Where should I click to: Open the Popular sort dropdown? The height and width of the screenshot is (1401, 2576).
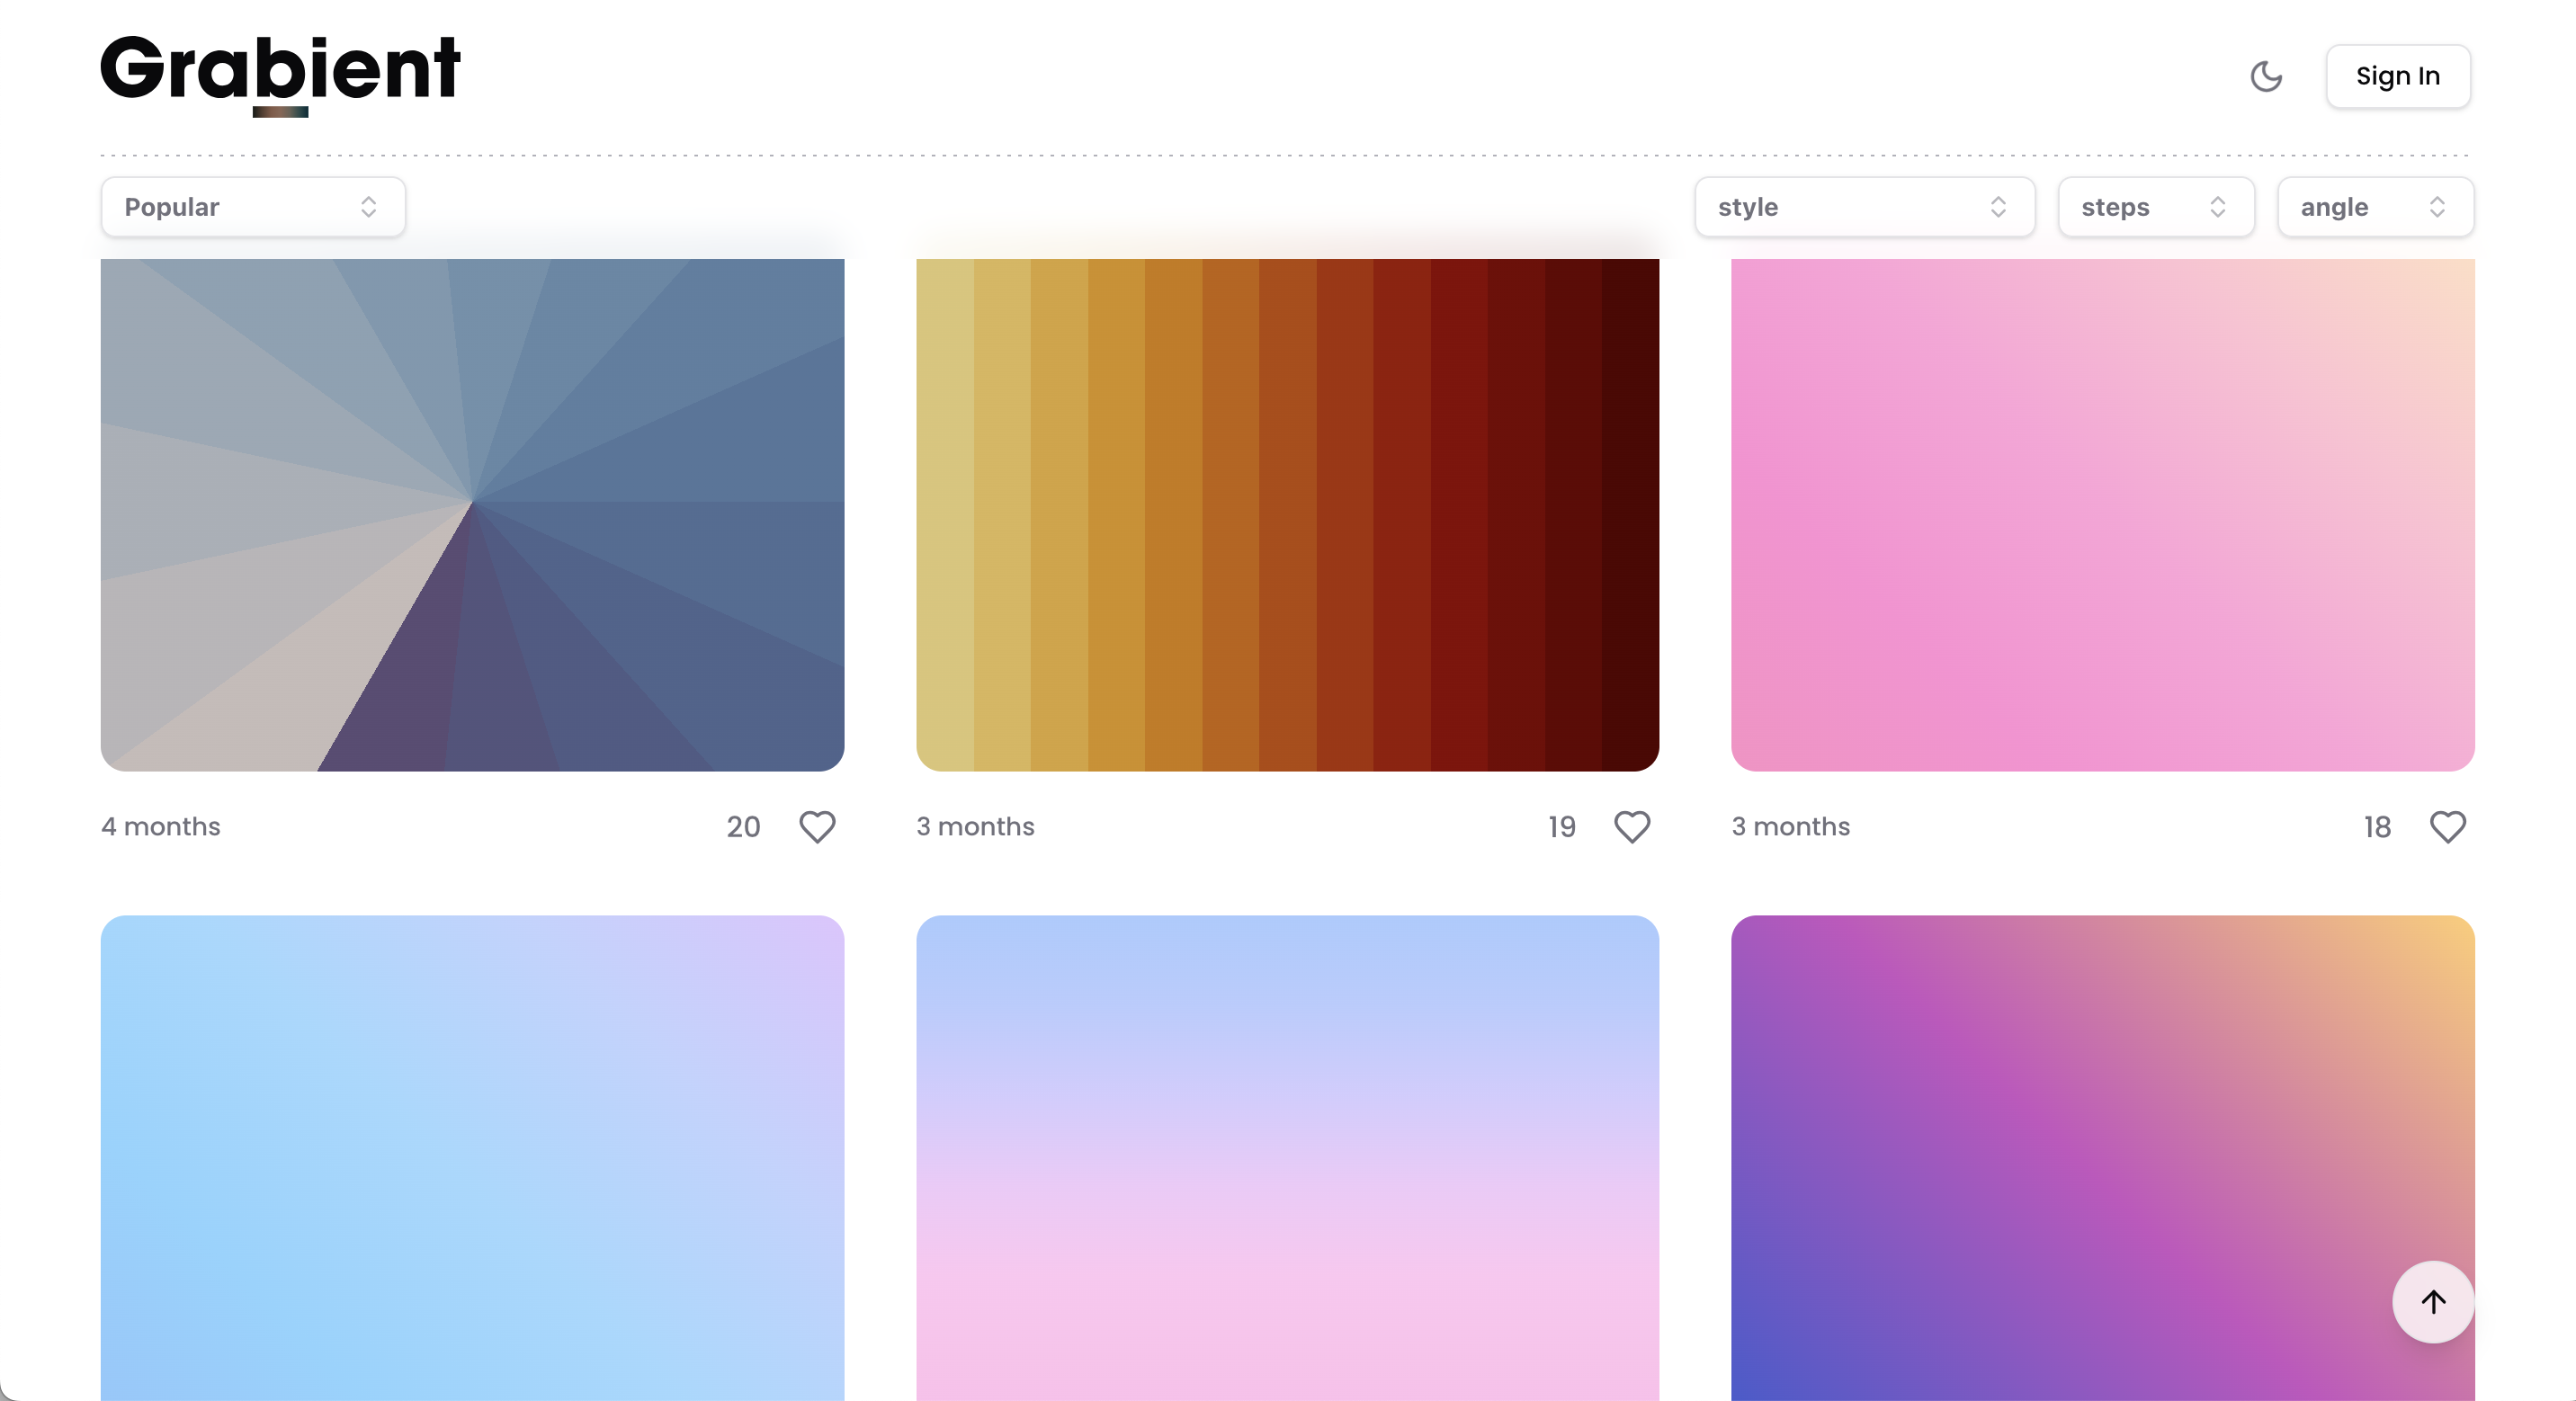(x=253, y=207)
